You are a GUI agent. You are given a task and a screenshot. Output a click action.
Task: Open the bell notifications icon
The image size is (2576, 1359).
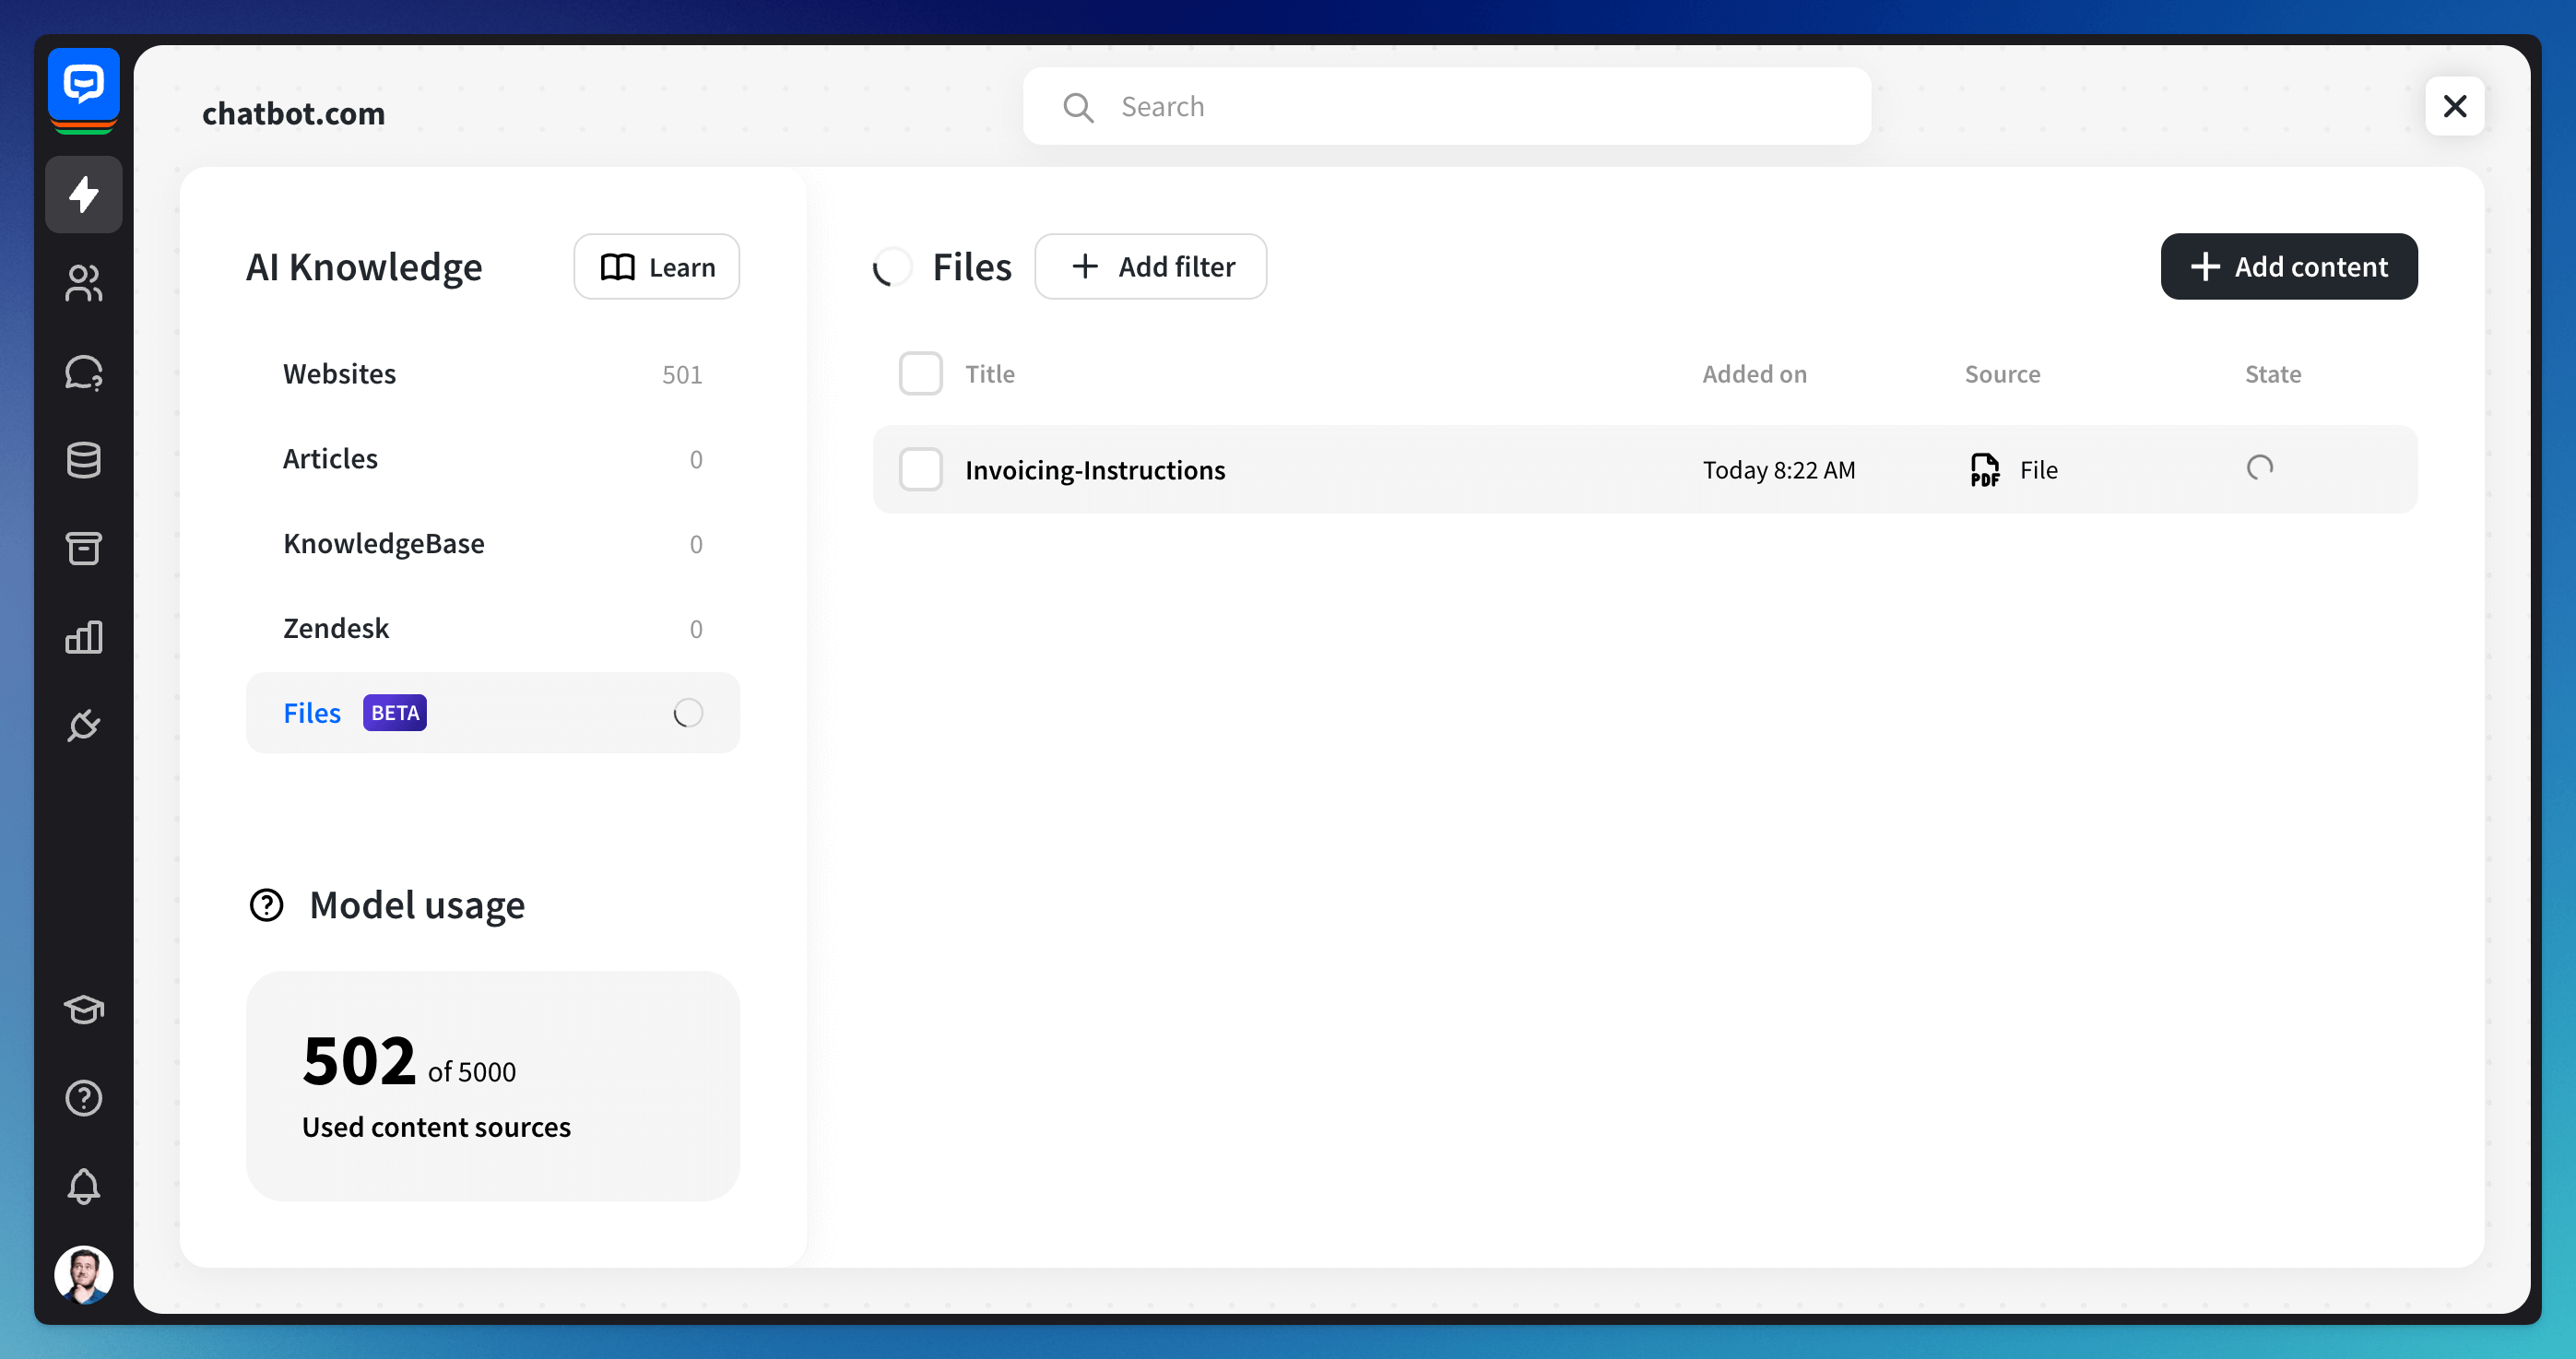(x=84, y=1186)
